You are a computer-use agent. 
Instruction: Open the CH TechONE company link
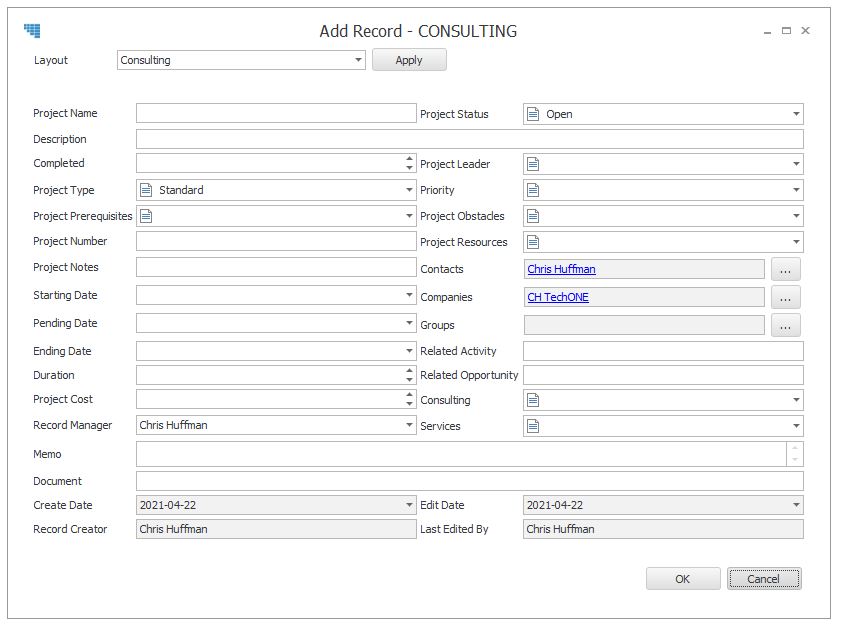tap(558, 297)
